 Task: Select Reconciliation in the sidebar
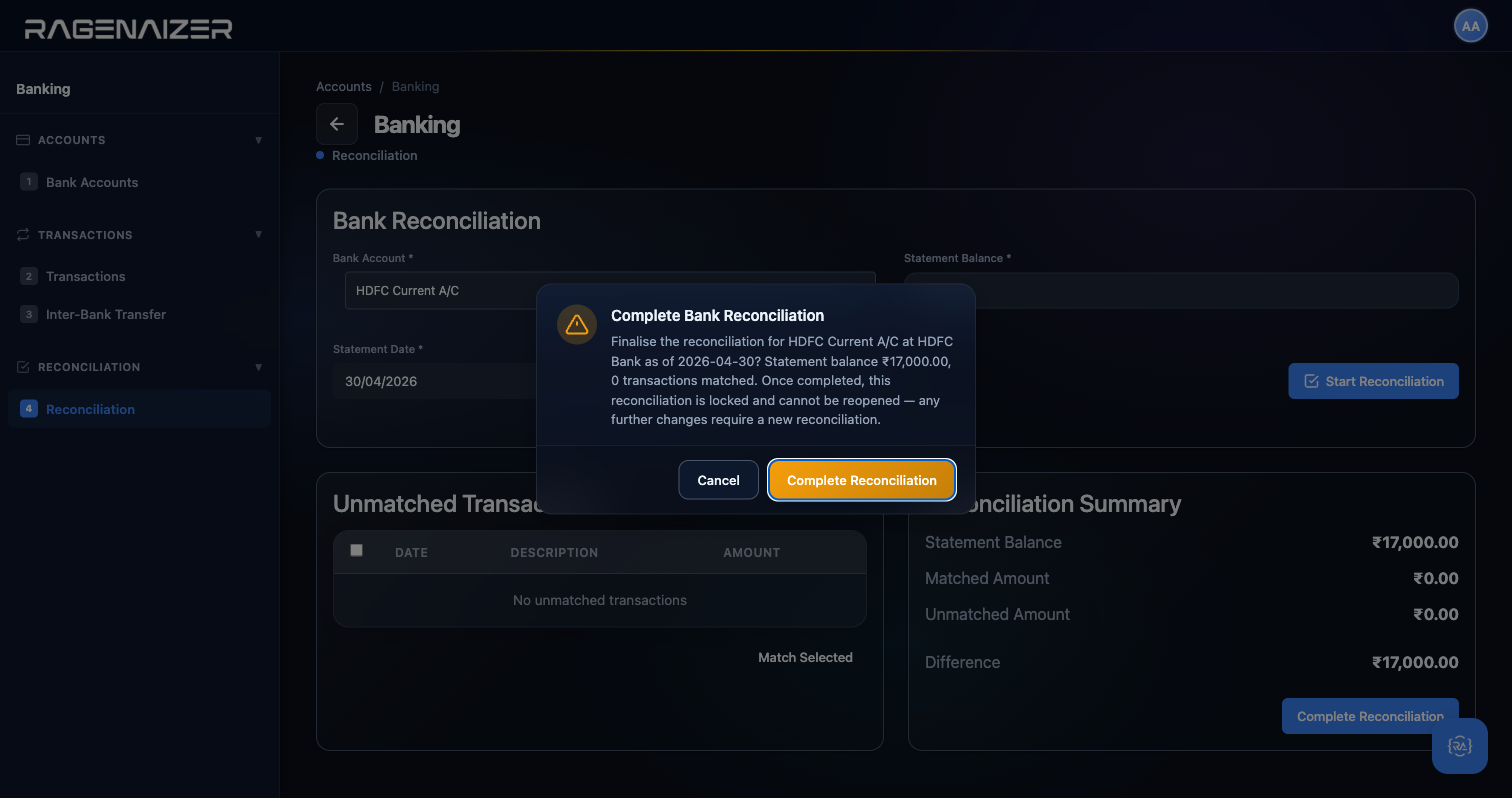tap(139, 409)
